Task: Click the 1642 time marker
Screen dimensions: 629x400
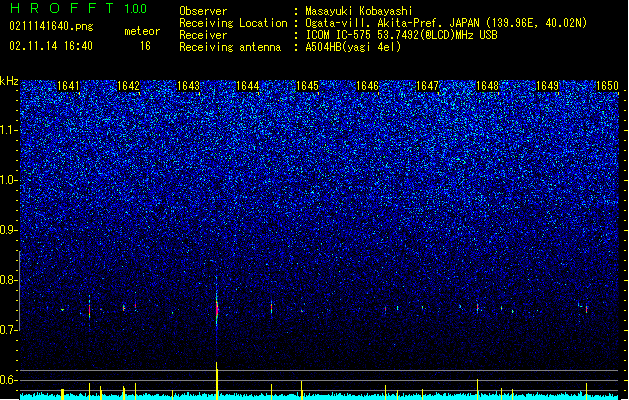Action: pyautogui.click(x=128, y=86)
